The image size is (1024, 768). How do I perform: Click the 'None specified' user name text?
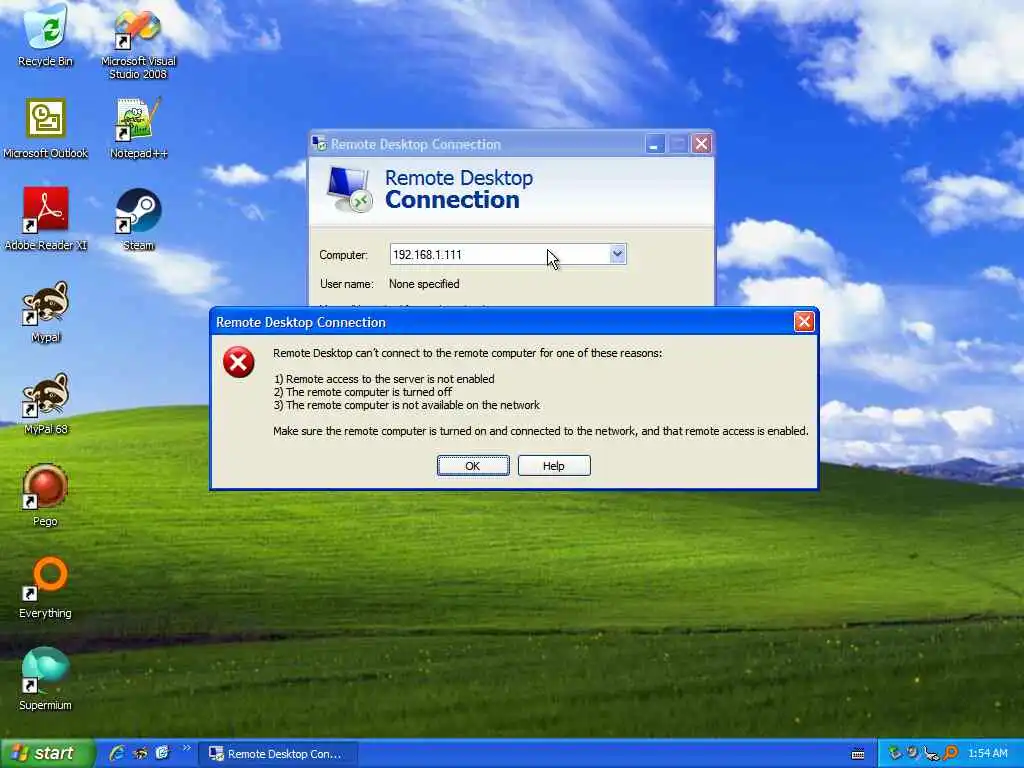(x=424, y=284)
